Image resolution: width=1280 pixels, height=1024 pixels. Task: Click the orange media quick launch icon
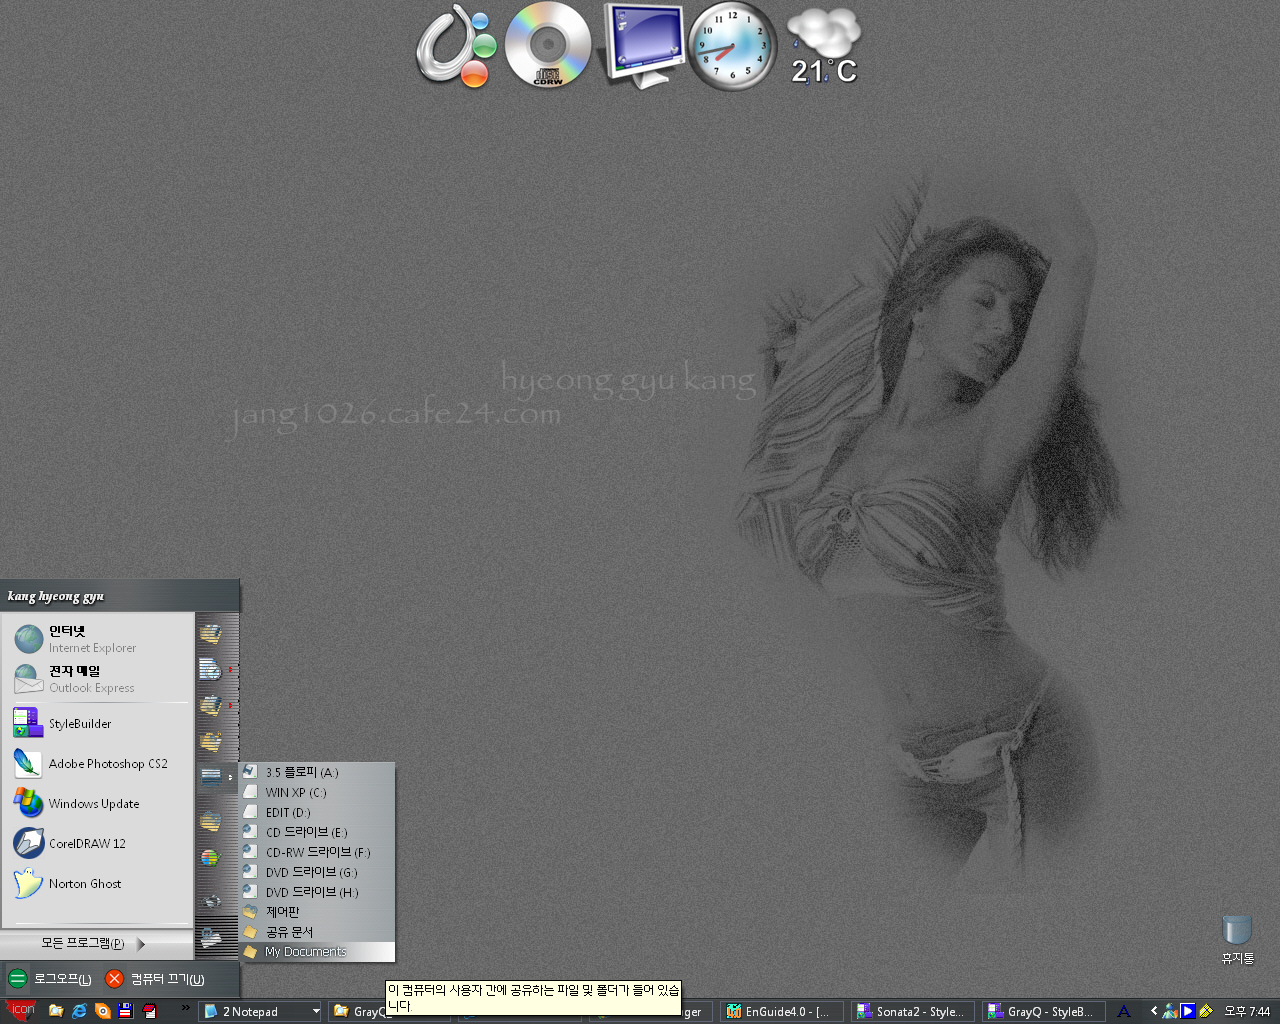[102, 1011]
